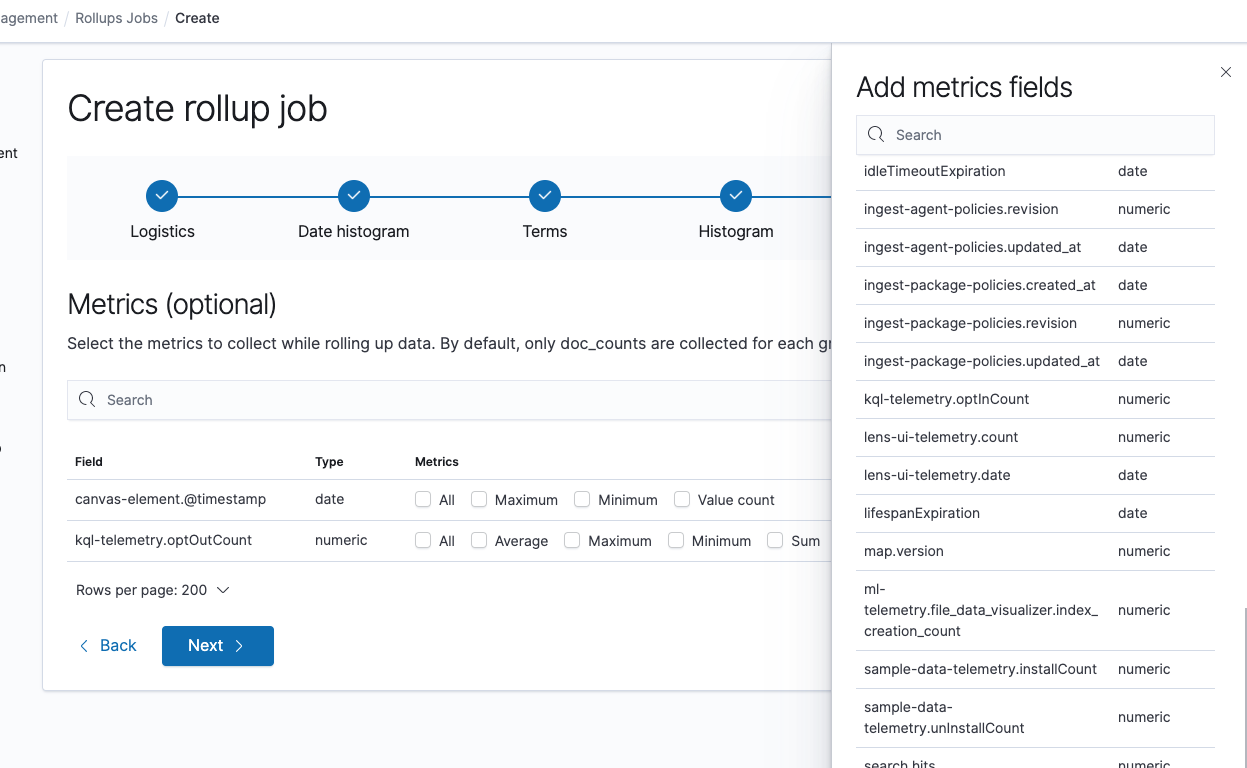
Task: Add the sample-data-telemetry.installCount field
Action: [1035, 669]
